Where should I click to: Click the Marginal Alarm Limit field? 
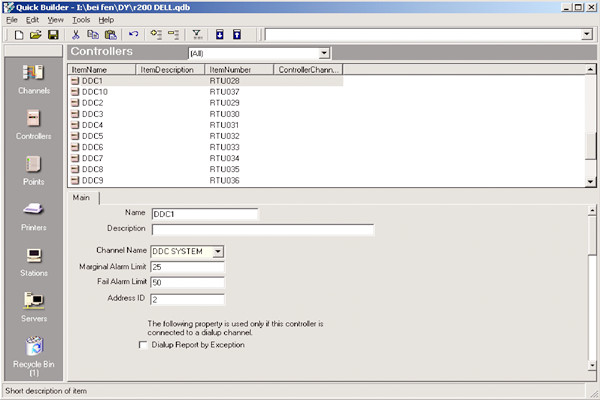(x=188, y=267)
